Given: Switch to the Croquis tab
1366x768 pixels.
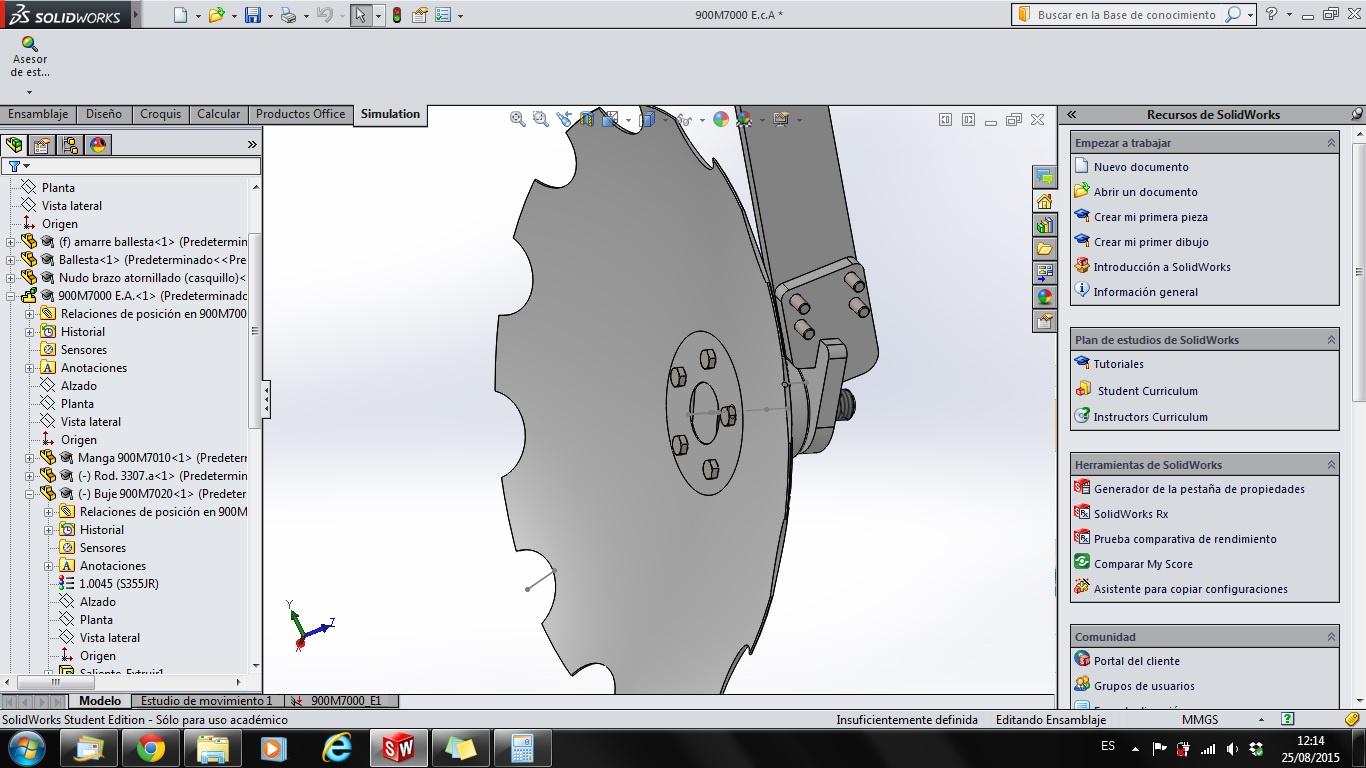Looking at the screenshot, I should coord(160,114).
